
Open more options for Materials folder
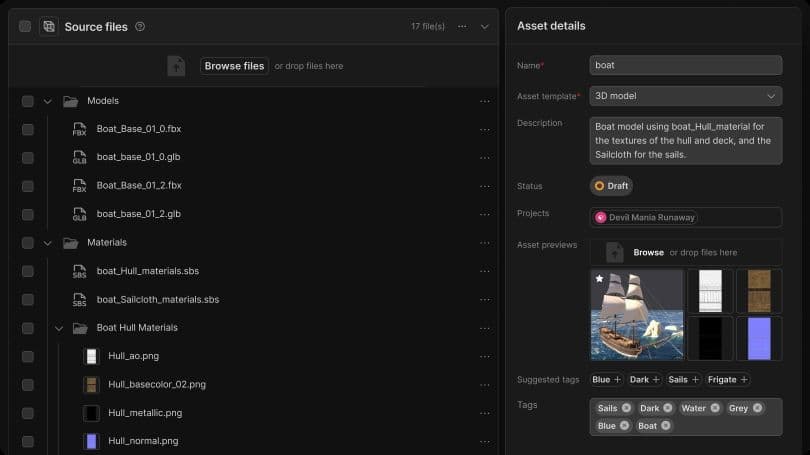click(485, 243)
